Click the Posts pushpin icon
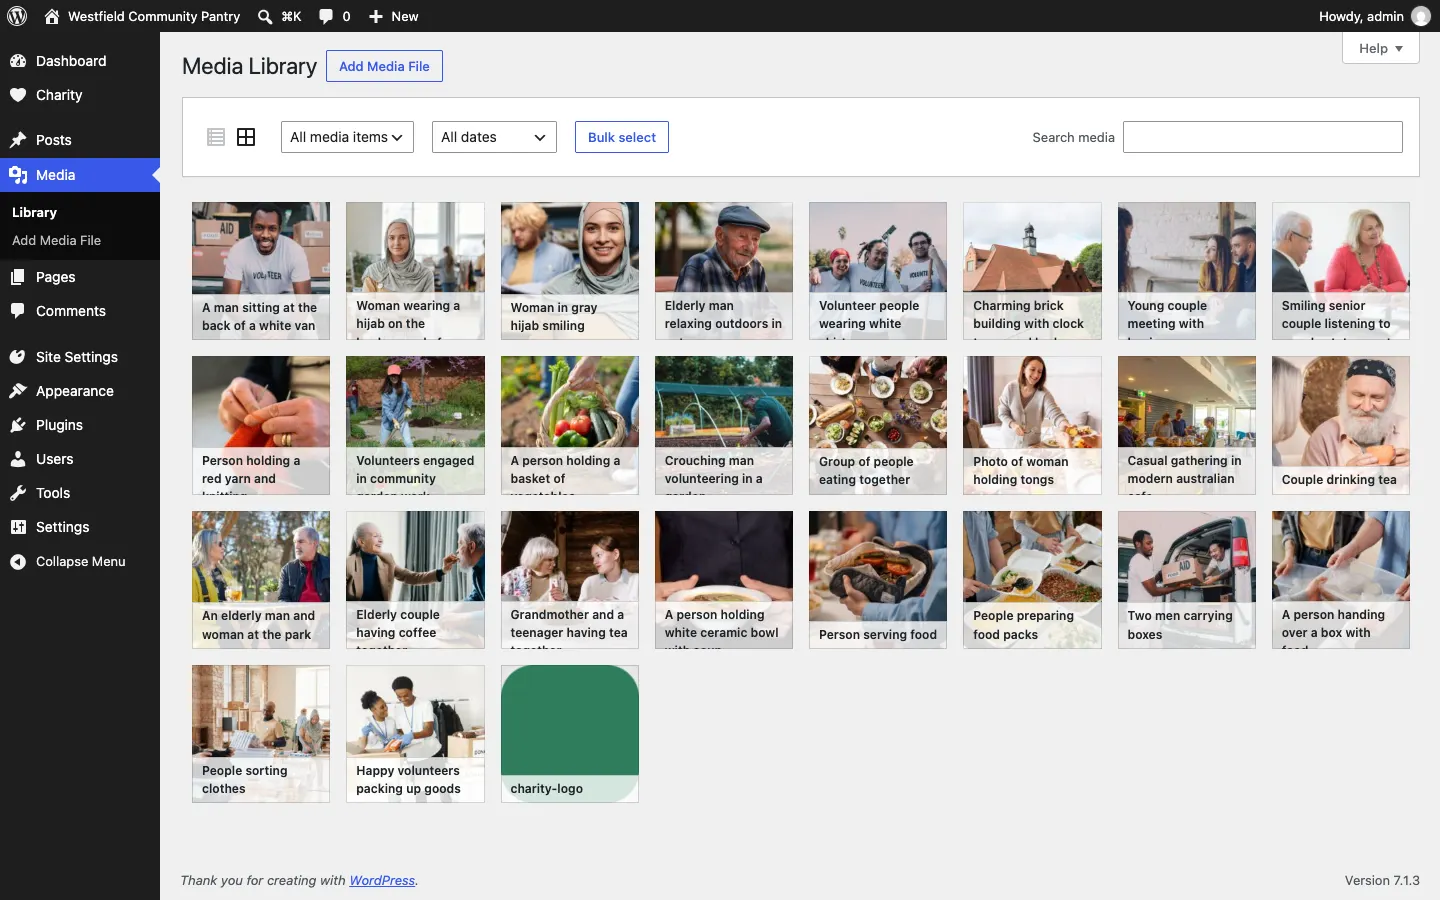Viewport: 1440px width, 900px height. click(x=18, y=140)
